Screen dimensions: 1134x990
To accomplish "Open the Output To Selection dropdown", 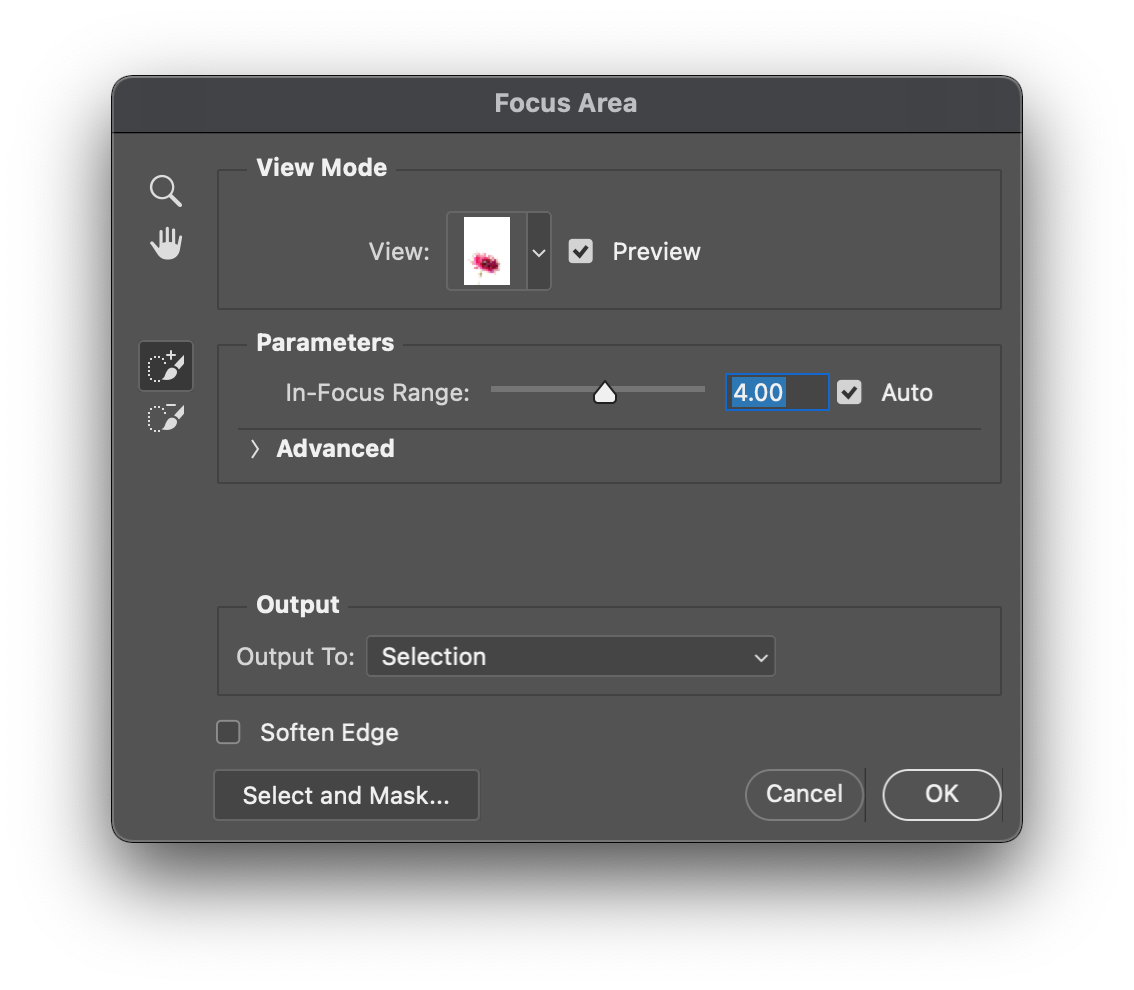I will pyautogui.click(x=571, y=656).
